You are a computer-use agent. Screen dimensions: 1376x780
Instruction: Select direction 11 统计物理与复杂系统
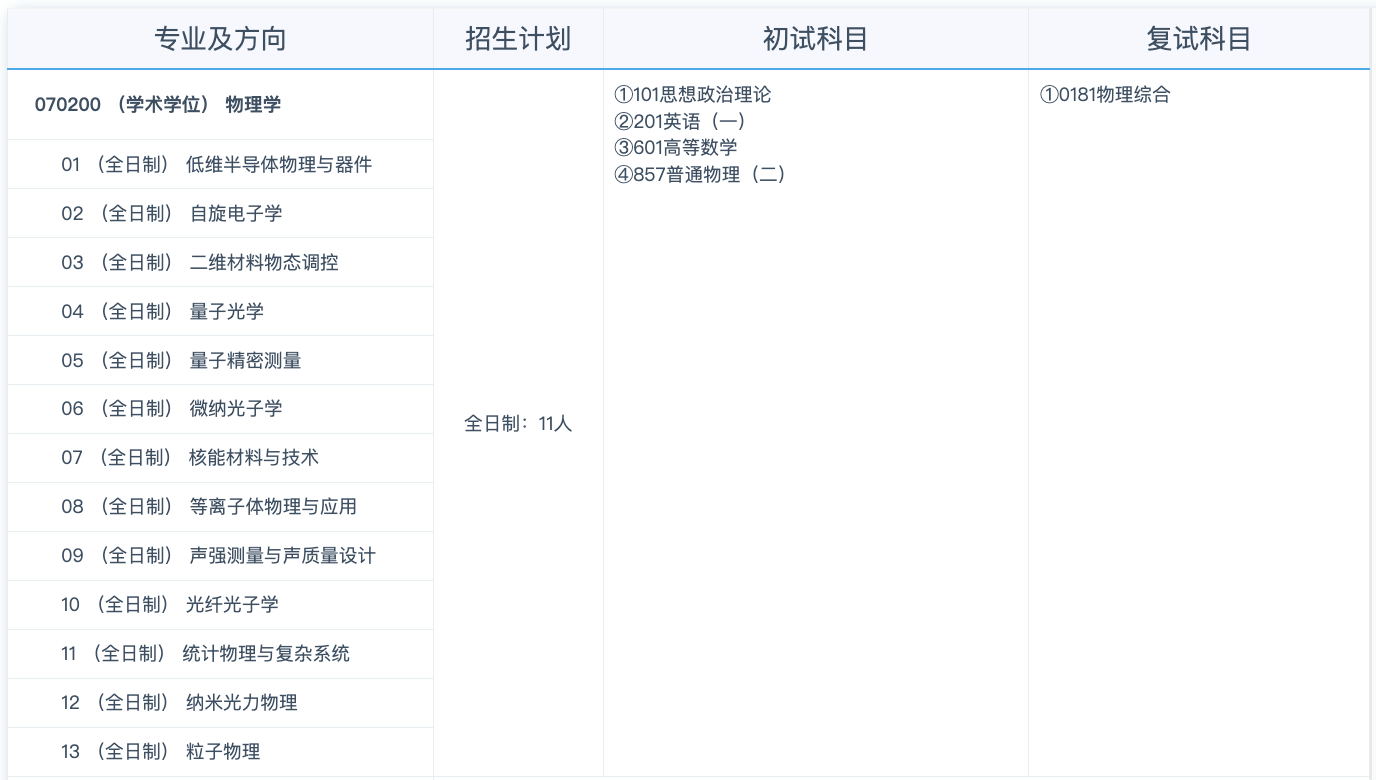click(220, 655)
